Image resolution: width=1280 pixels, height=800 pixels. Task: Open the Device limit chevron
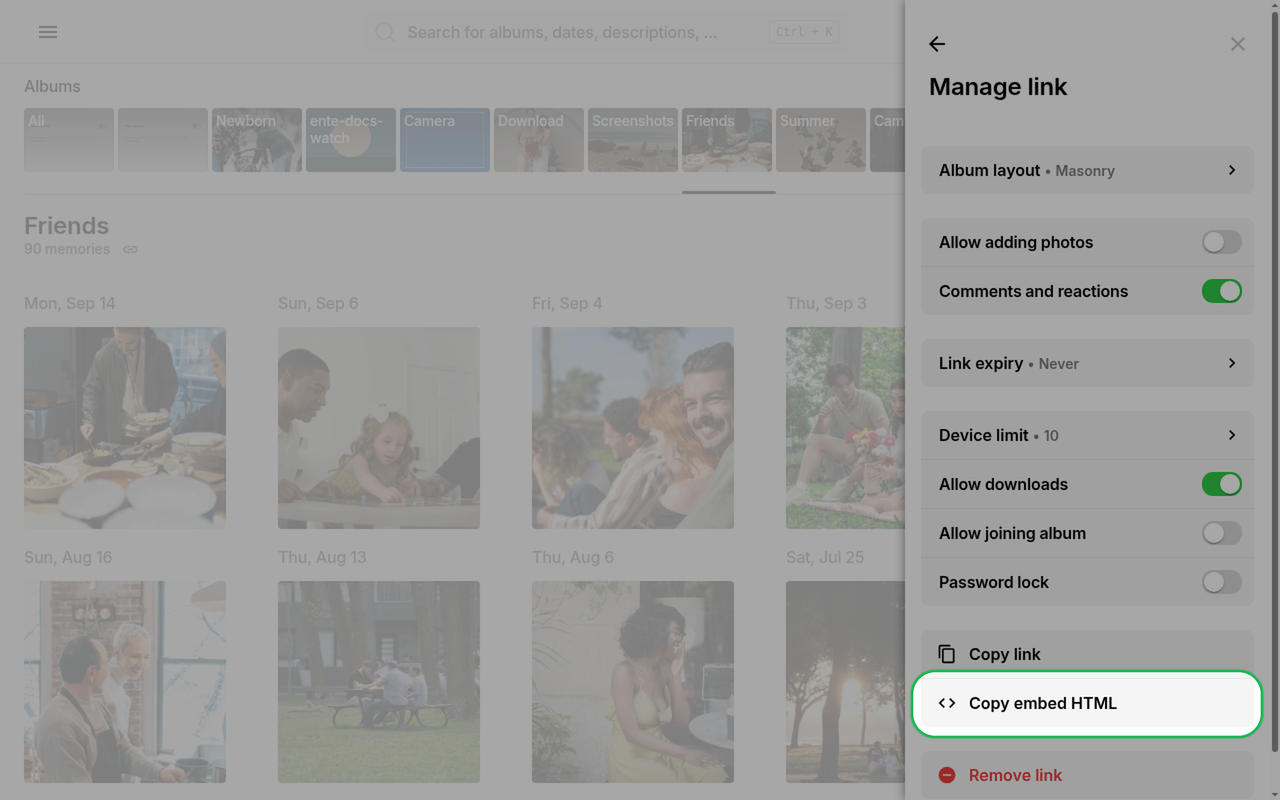pos(1232,435)
